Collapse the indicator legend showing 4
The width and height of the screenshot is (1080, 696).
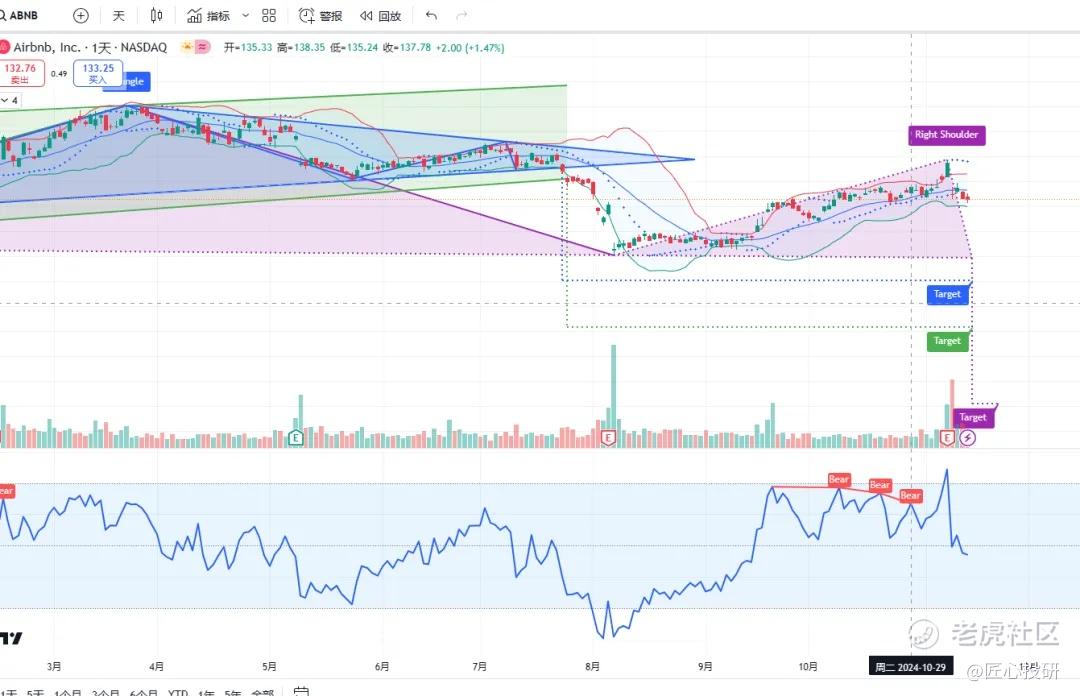pyautogui.click(x=10, y=101)
